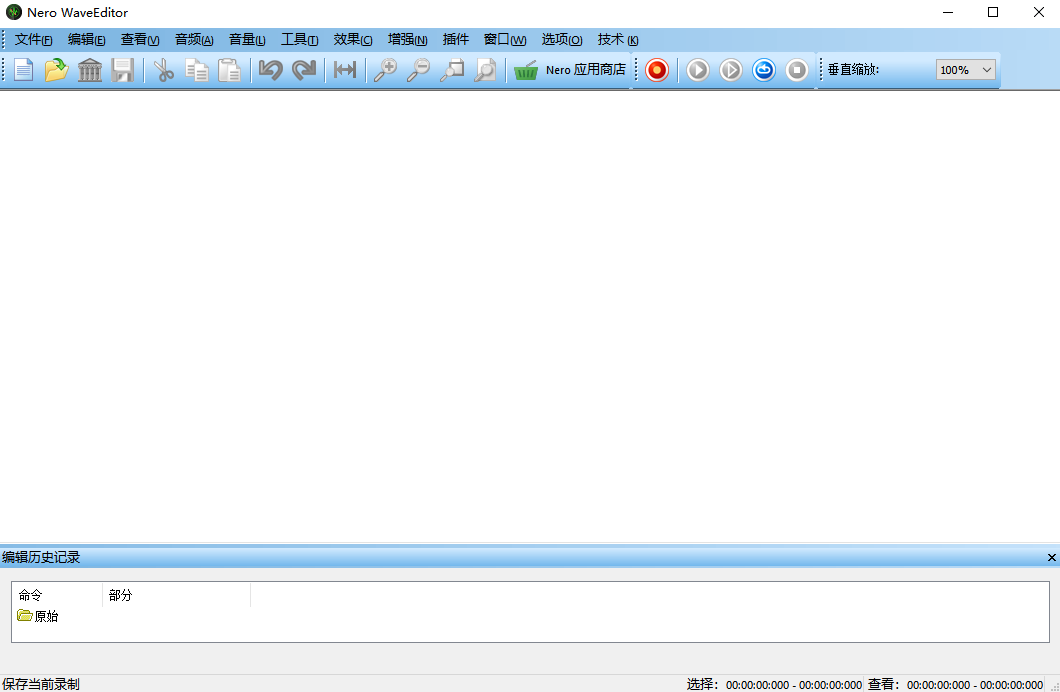1060x692 pixels.
Task: Select the 原始 history entry
Action: (x=38, y=616)
